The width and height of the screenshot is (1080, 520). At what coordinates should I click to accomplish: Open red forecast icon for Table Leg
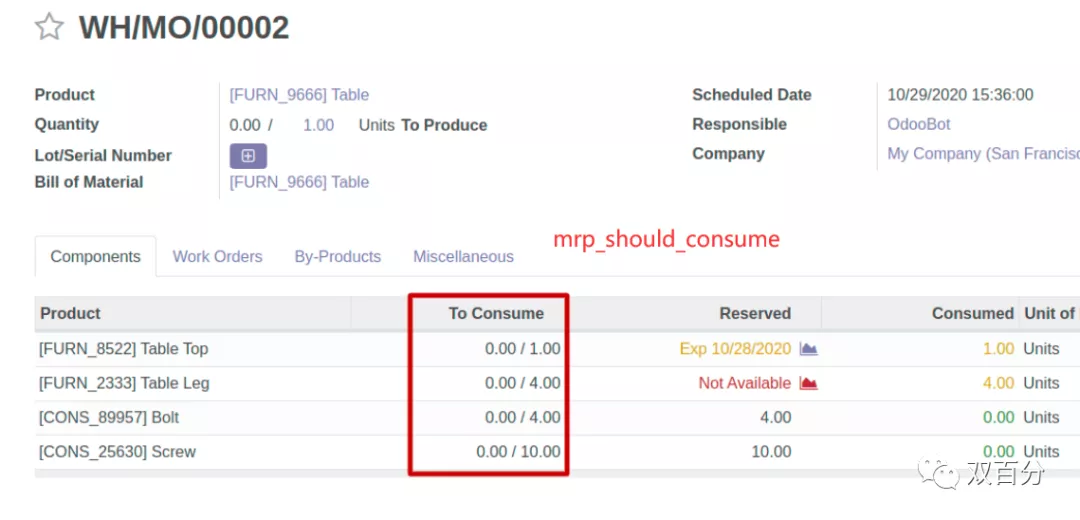click(x=809, y=383)
